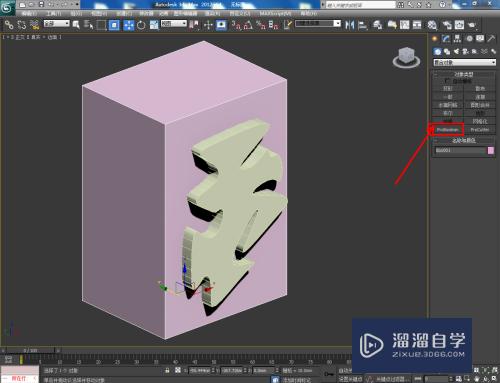
Task: Open the Select by Name dialog
Action: tap(89, 25)
